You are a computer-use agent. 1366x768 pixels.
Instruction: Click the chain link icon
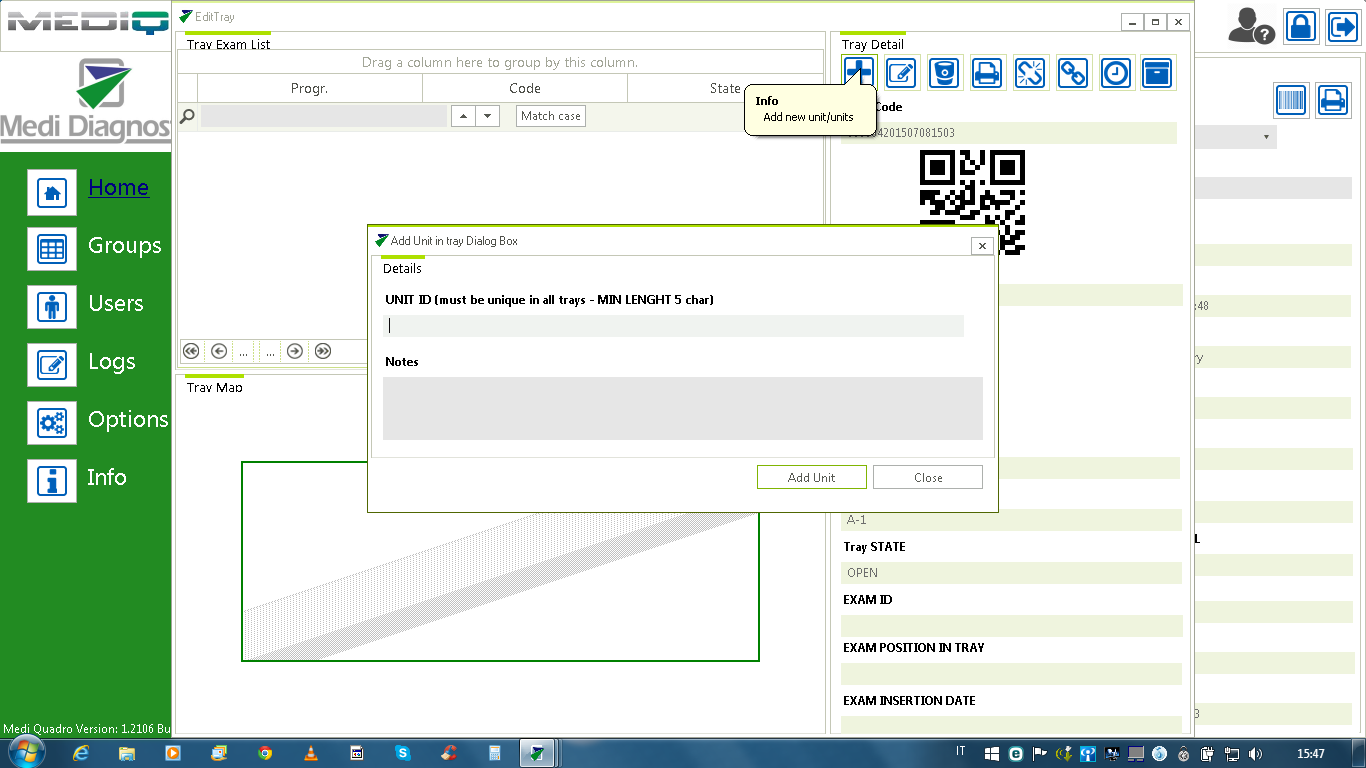tap(1074, 72)
